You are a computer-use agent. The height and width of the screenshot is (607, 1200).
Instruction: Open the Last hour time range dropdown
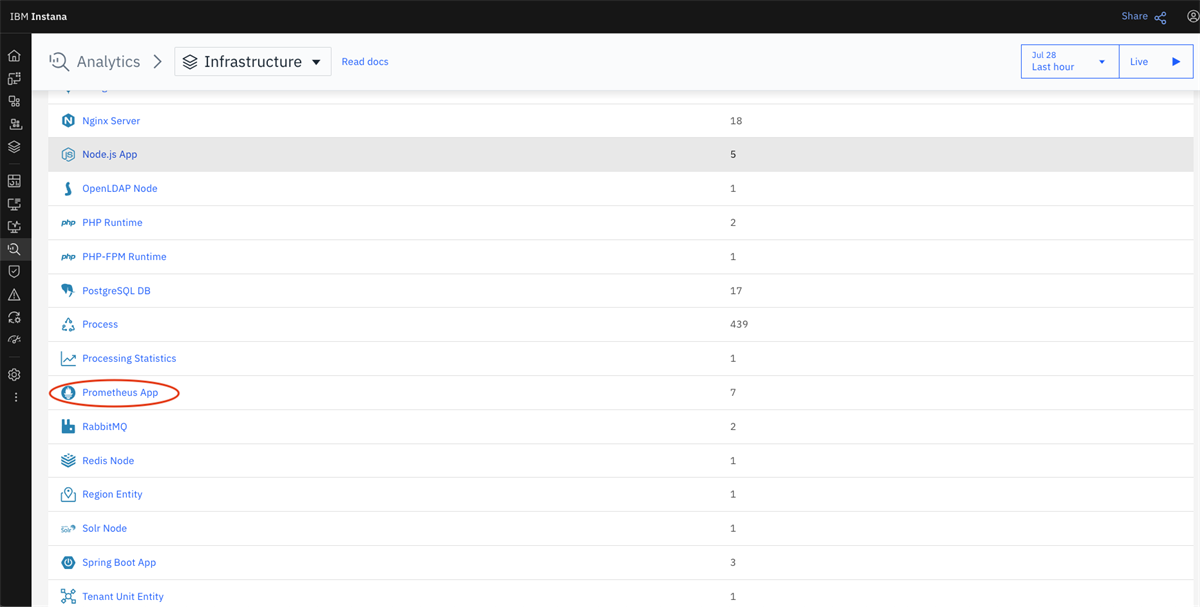coord(1070,61)
